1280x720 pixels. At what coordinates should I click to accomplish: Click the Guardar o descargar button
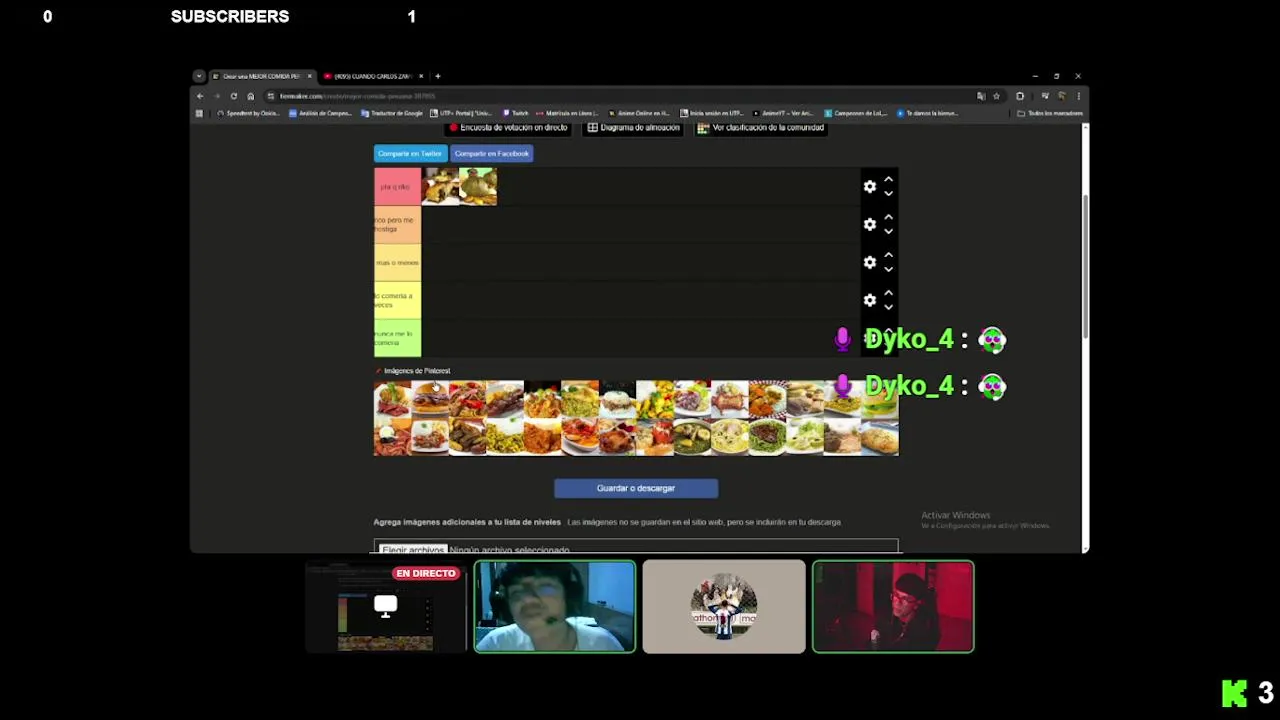(636, 488)
